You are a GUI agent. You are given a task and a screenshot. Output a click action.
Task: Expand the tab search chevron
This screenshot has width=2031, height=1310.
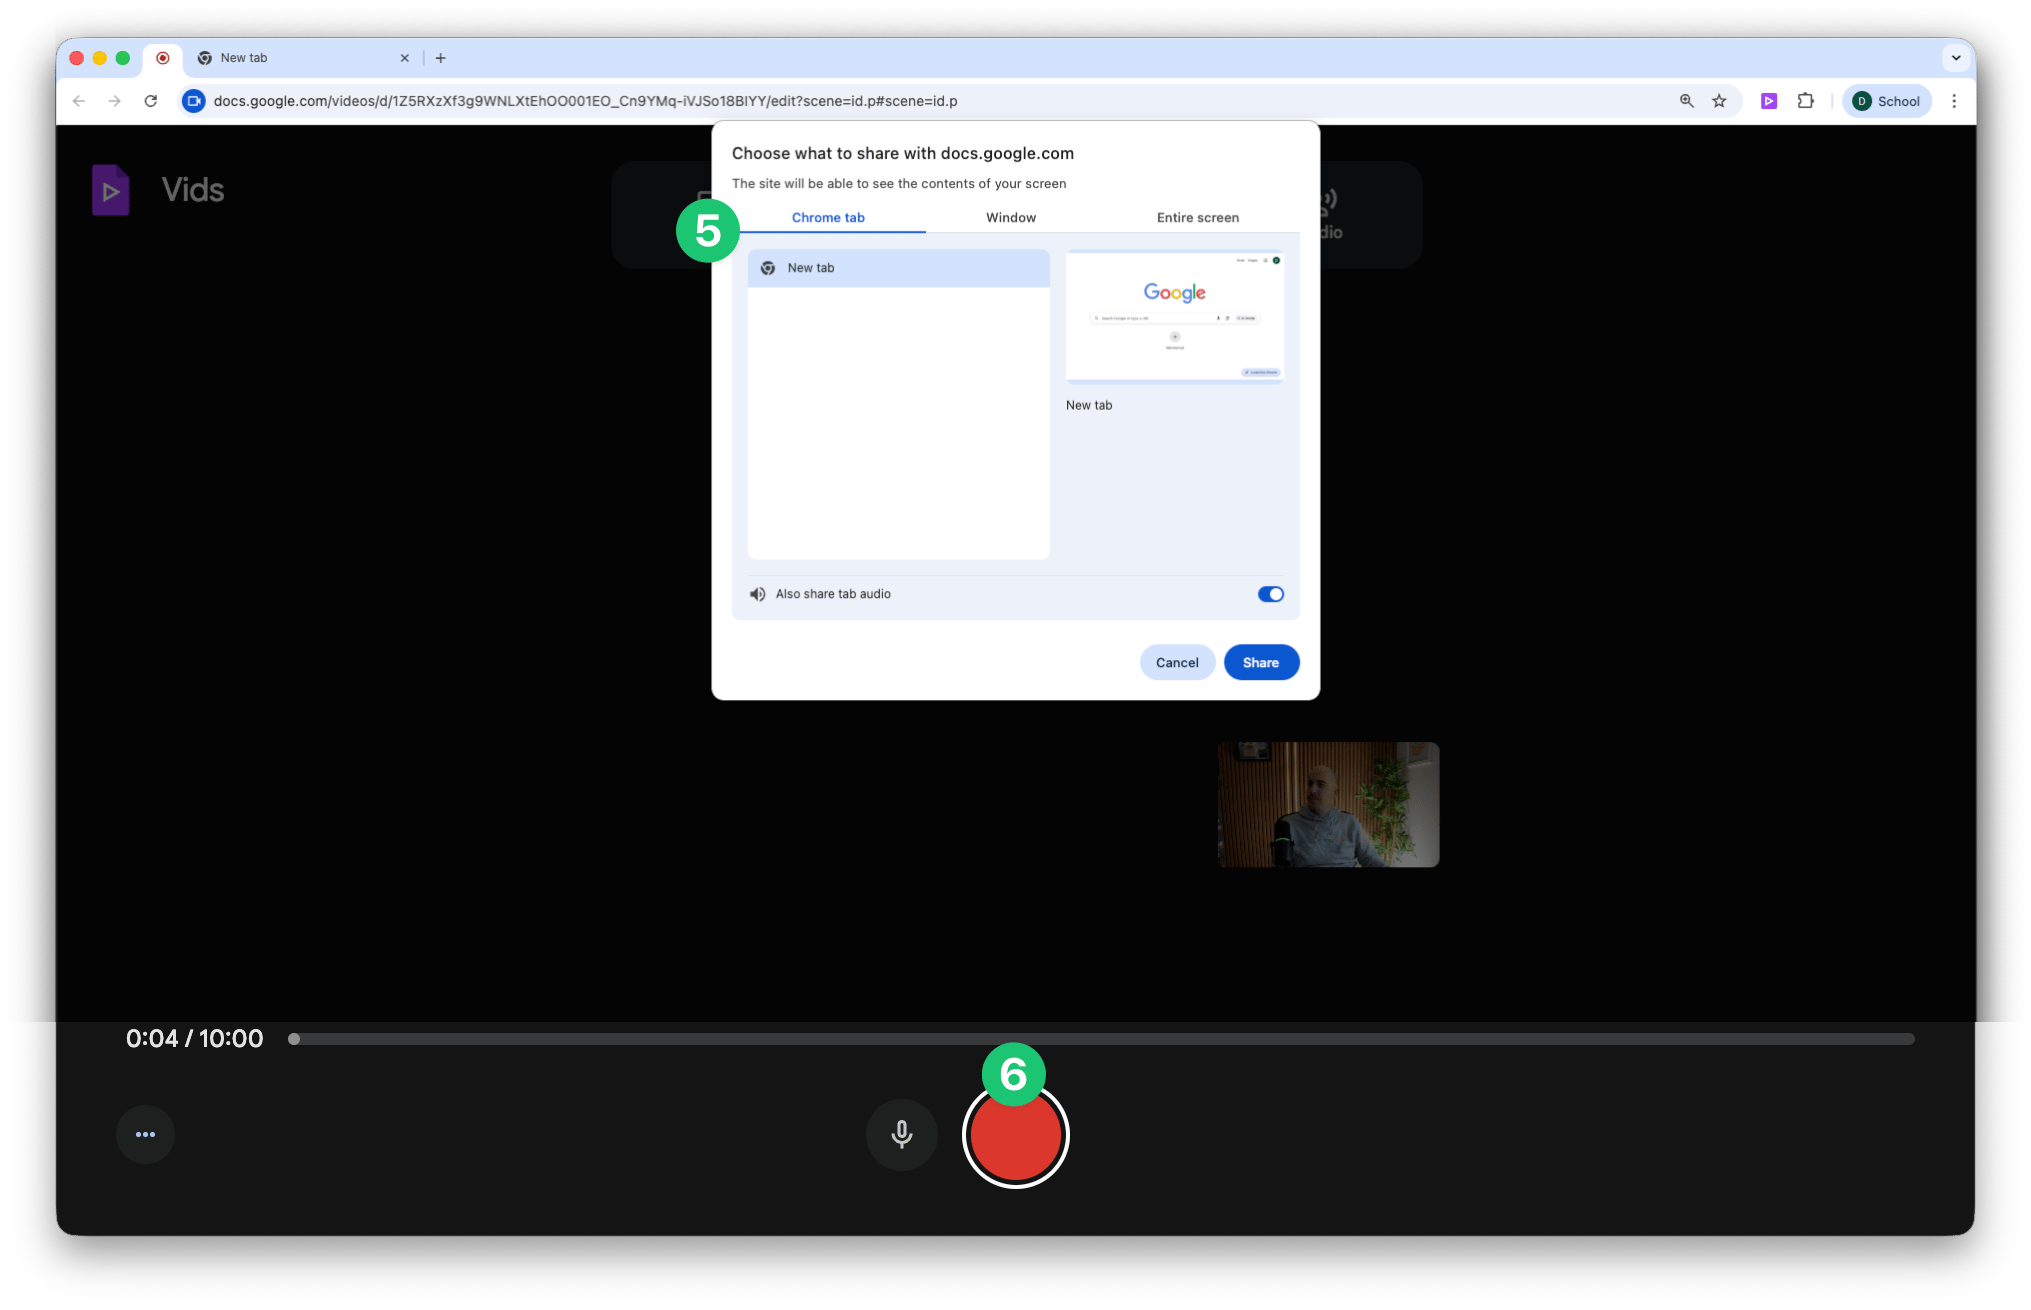[x=1956, y=58]
